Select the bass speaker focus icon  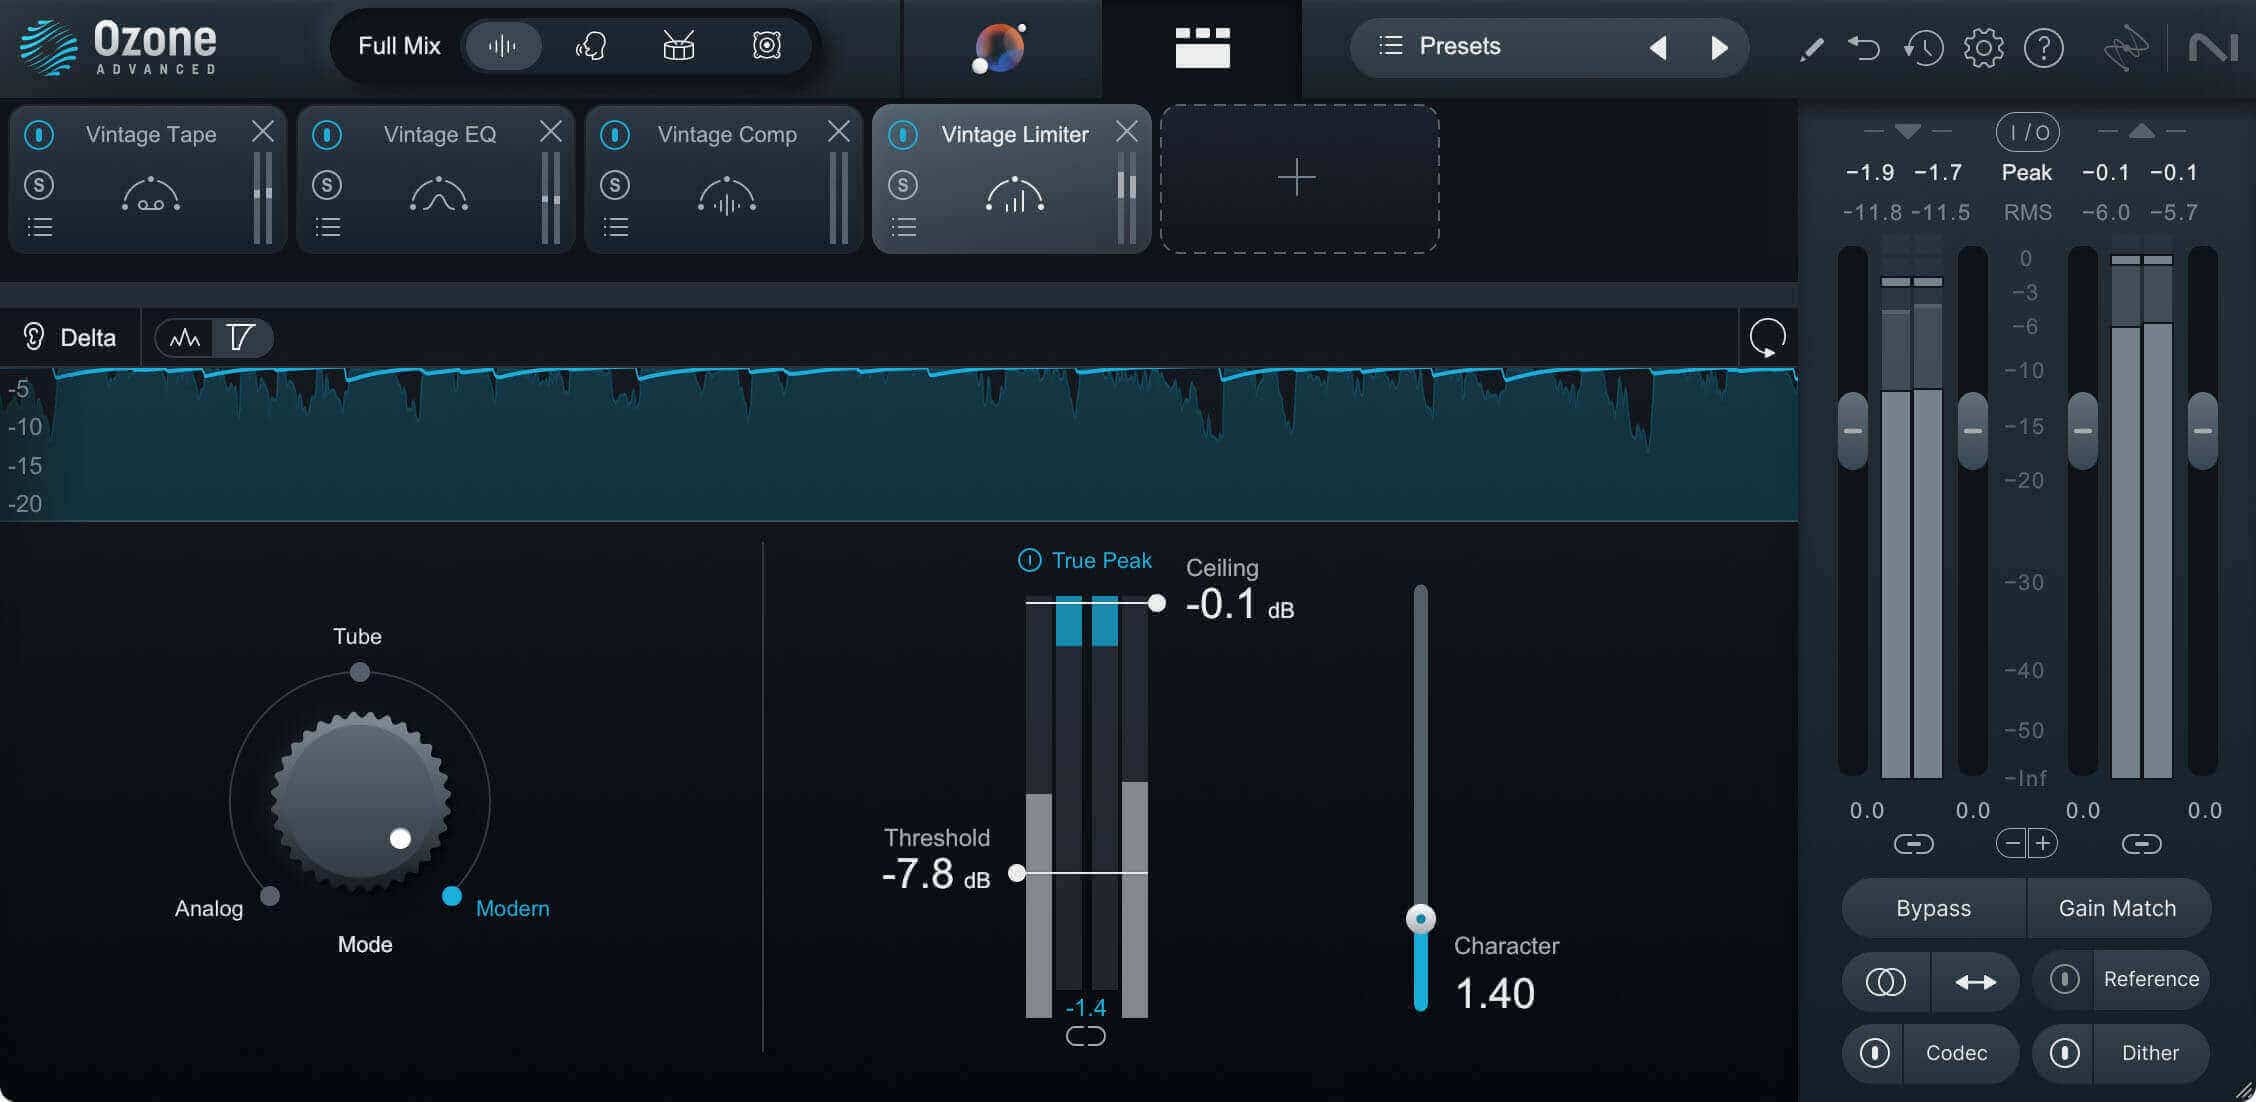[x=767, y=46]
